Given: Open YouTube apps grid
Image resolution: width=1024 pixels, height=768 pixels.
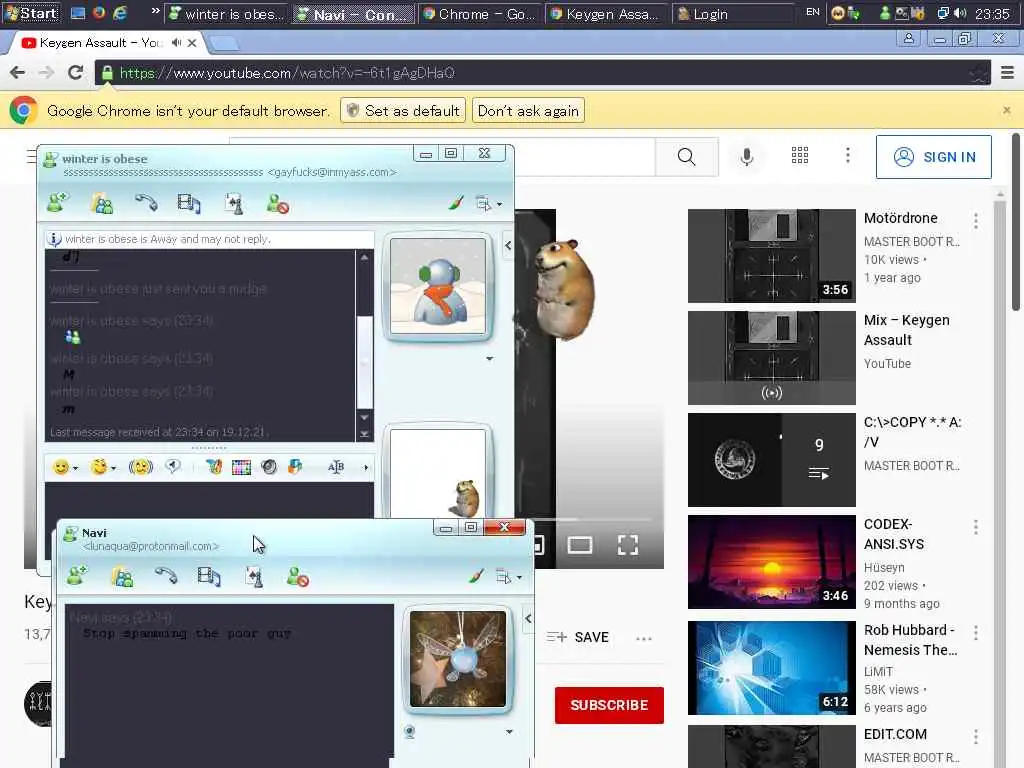Looking at the screenshot, I should [800, 155].
